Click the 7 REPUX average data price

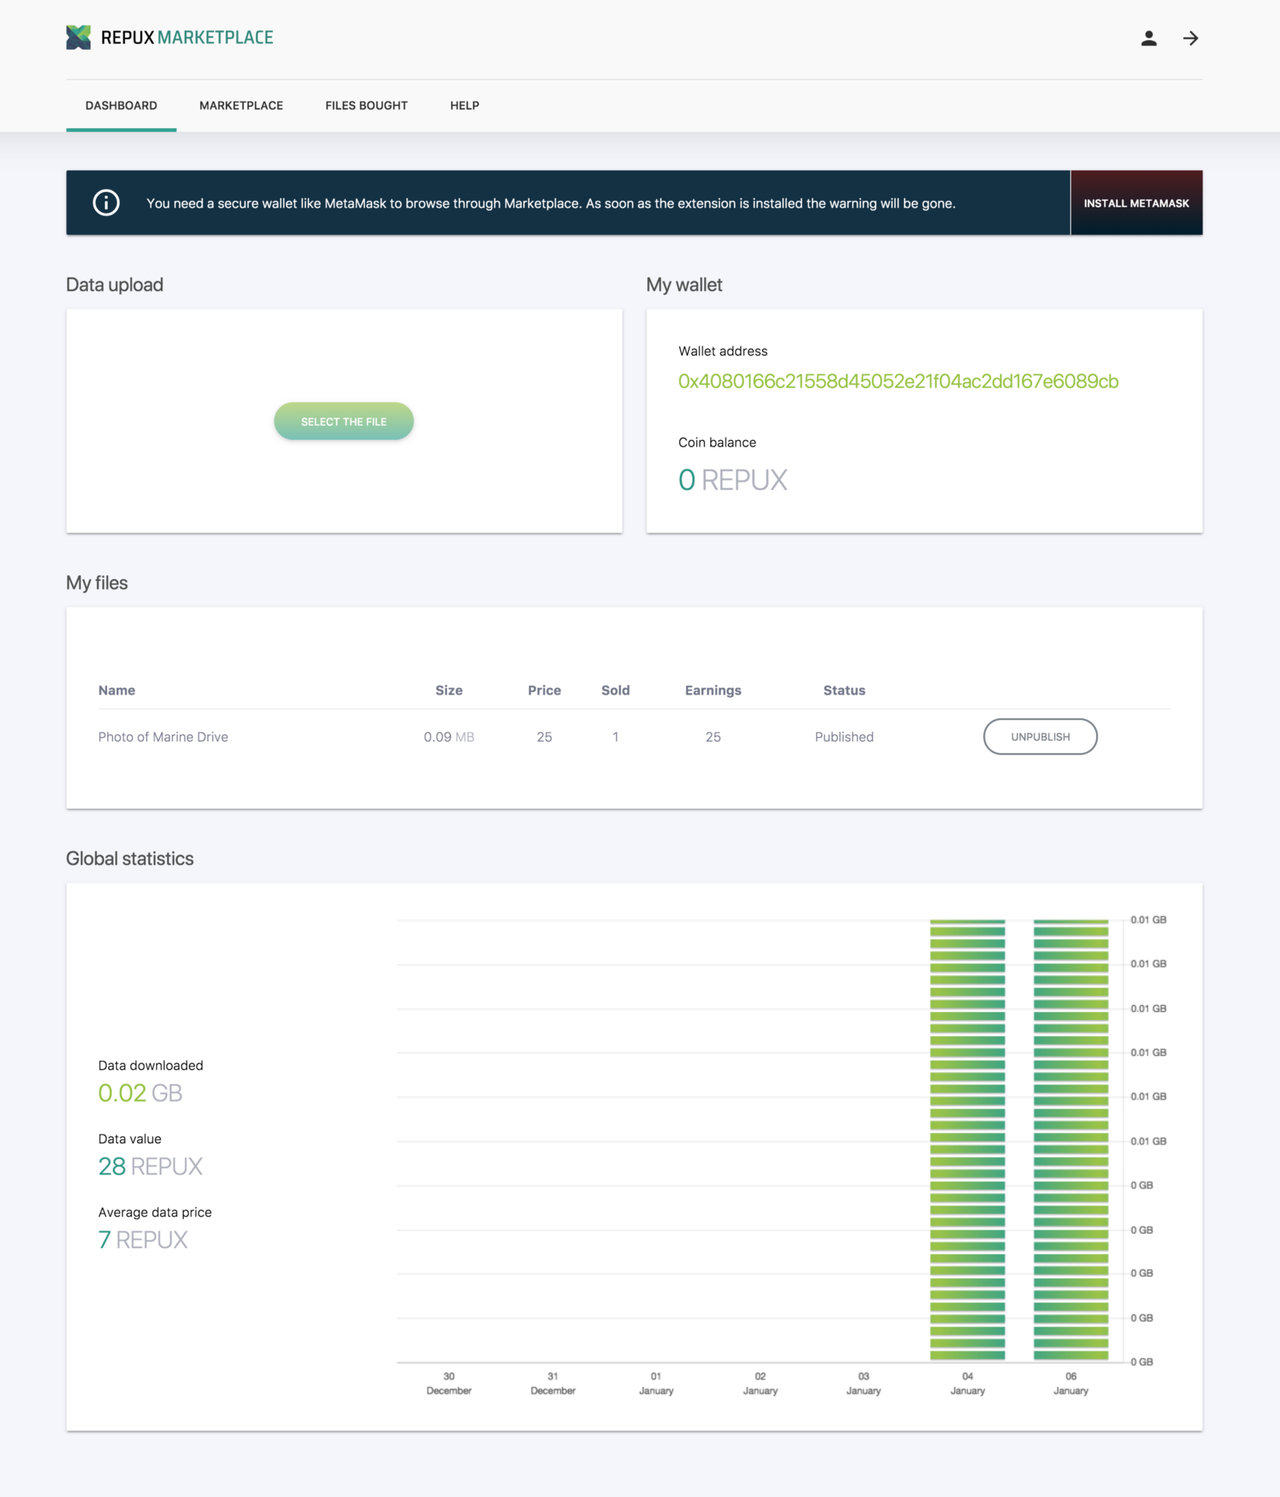143,1240
